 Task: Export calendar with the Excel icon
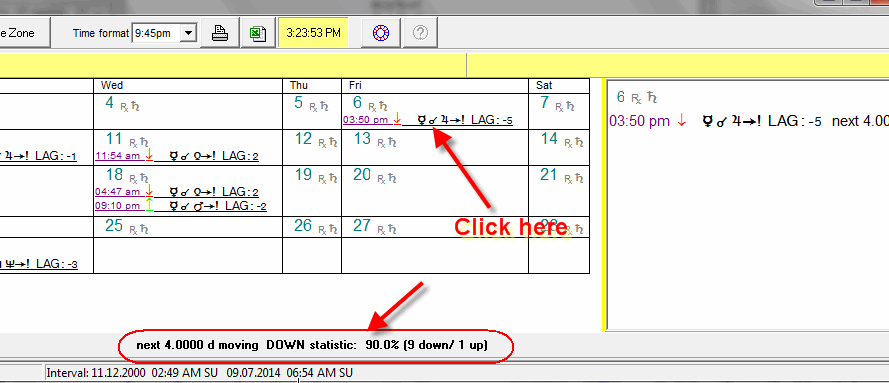(258, 33)
